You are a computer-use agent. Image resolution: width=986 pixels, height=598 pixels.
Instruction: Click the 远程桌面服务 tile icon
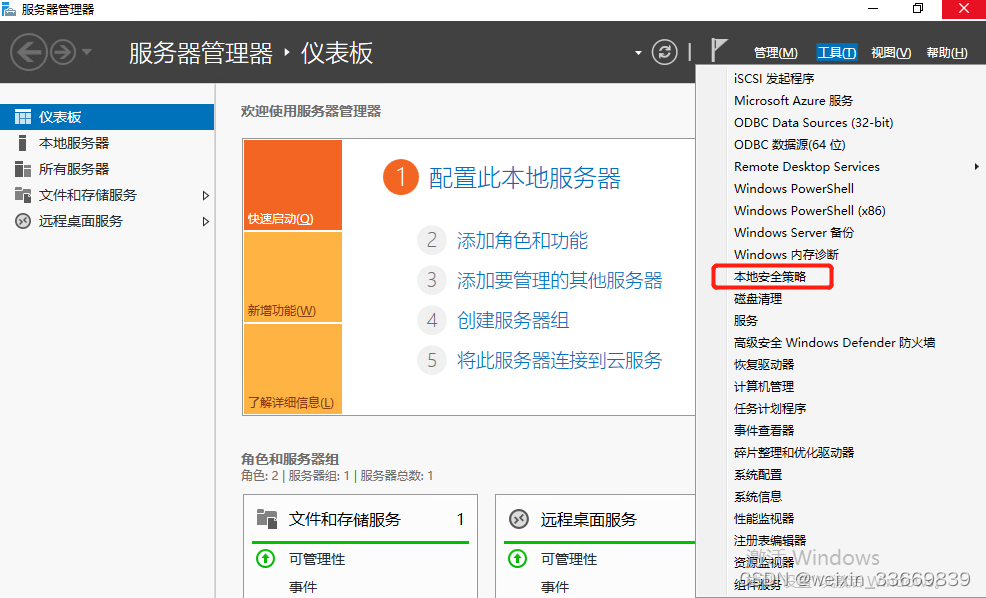pos(519,519)
